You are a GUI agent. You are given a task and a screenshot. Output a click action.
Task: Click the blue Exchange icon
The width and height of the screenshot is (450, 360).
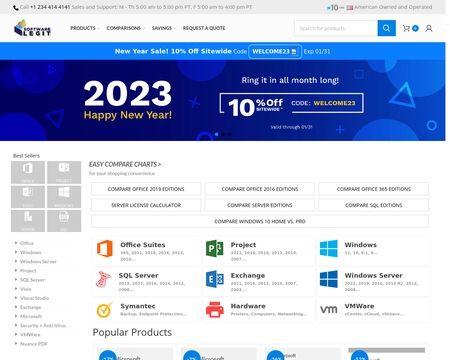coord(215,279)
